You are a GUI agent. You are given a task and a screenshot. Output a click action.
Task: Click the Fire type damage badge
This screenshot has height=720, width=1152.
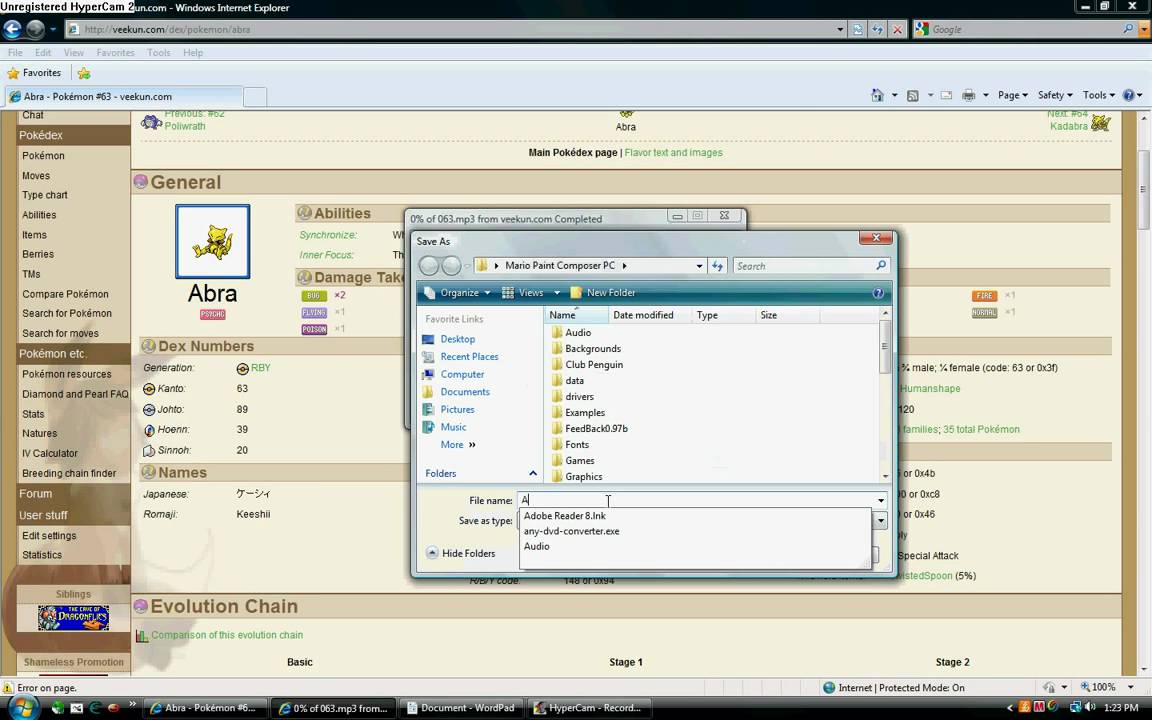(984, 295)
